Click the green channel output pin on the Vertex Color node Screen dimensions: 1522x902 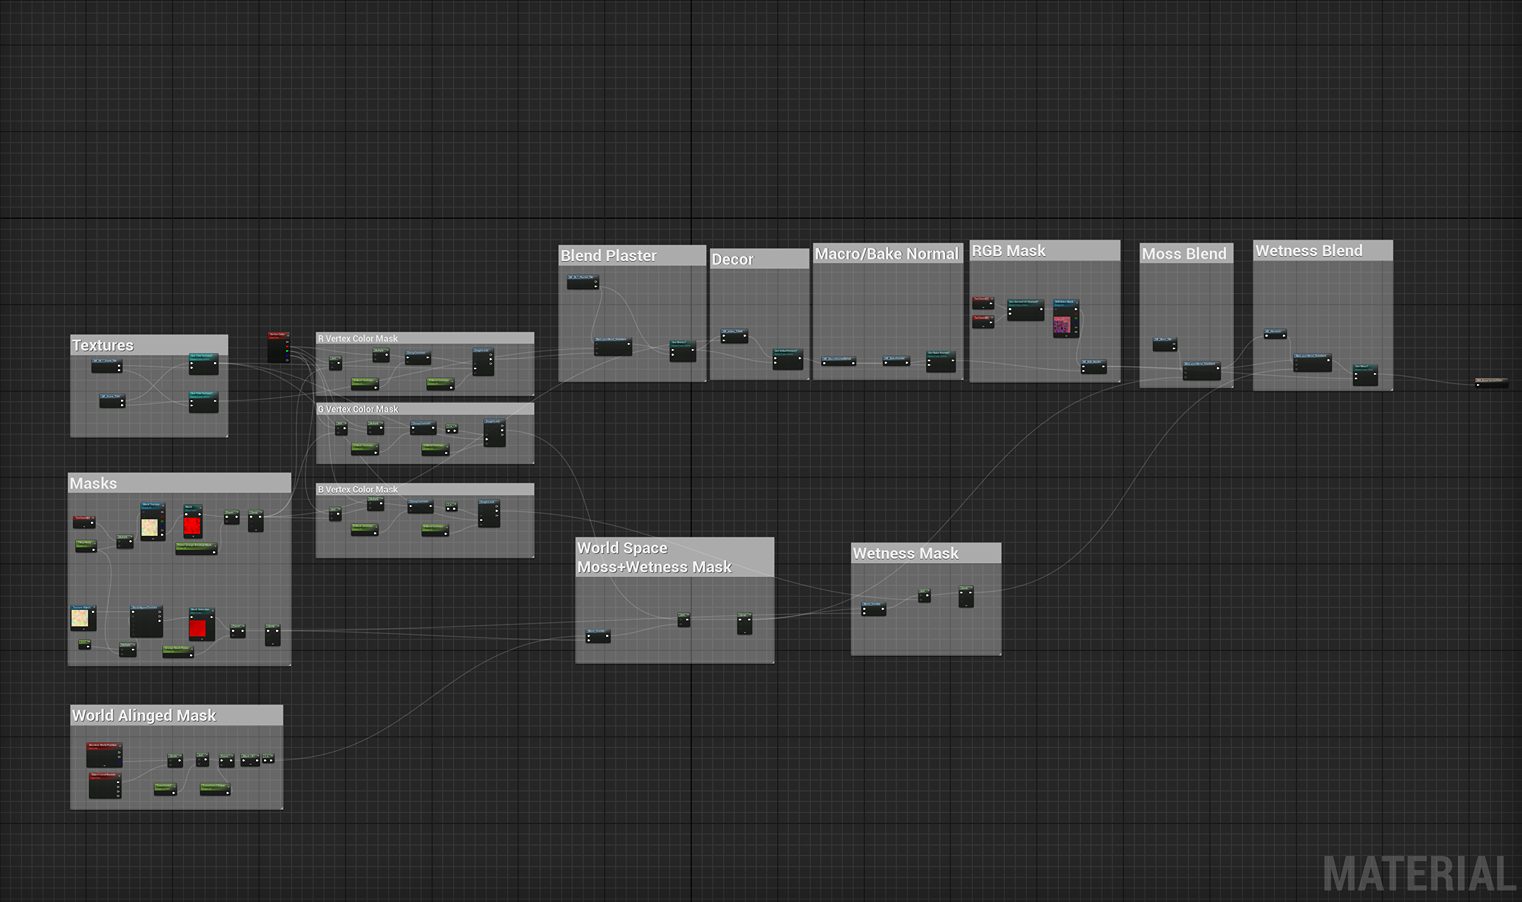click(x=287, y=351)
